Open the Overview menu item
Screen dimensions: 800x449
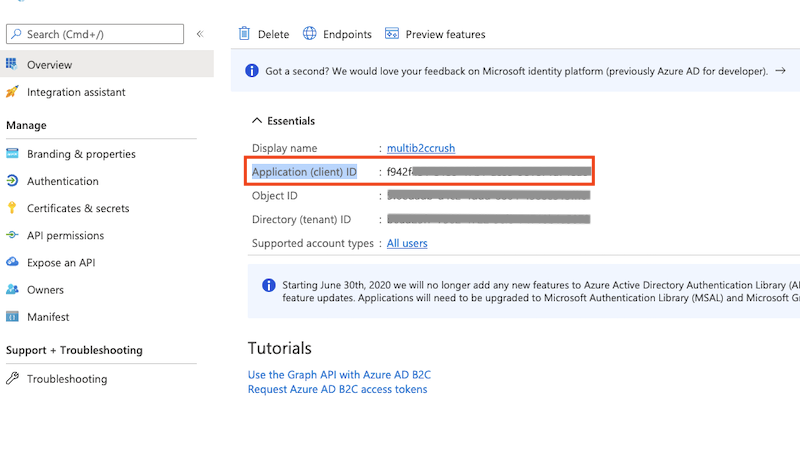pos(107,64)
